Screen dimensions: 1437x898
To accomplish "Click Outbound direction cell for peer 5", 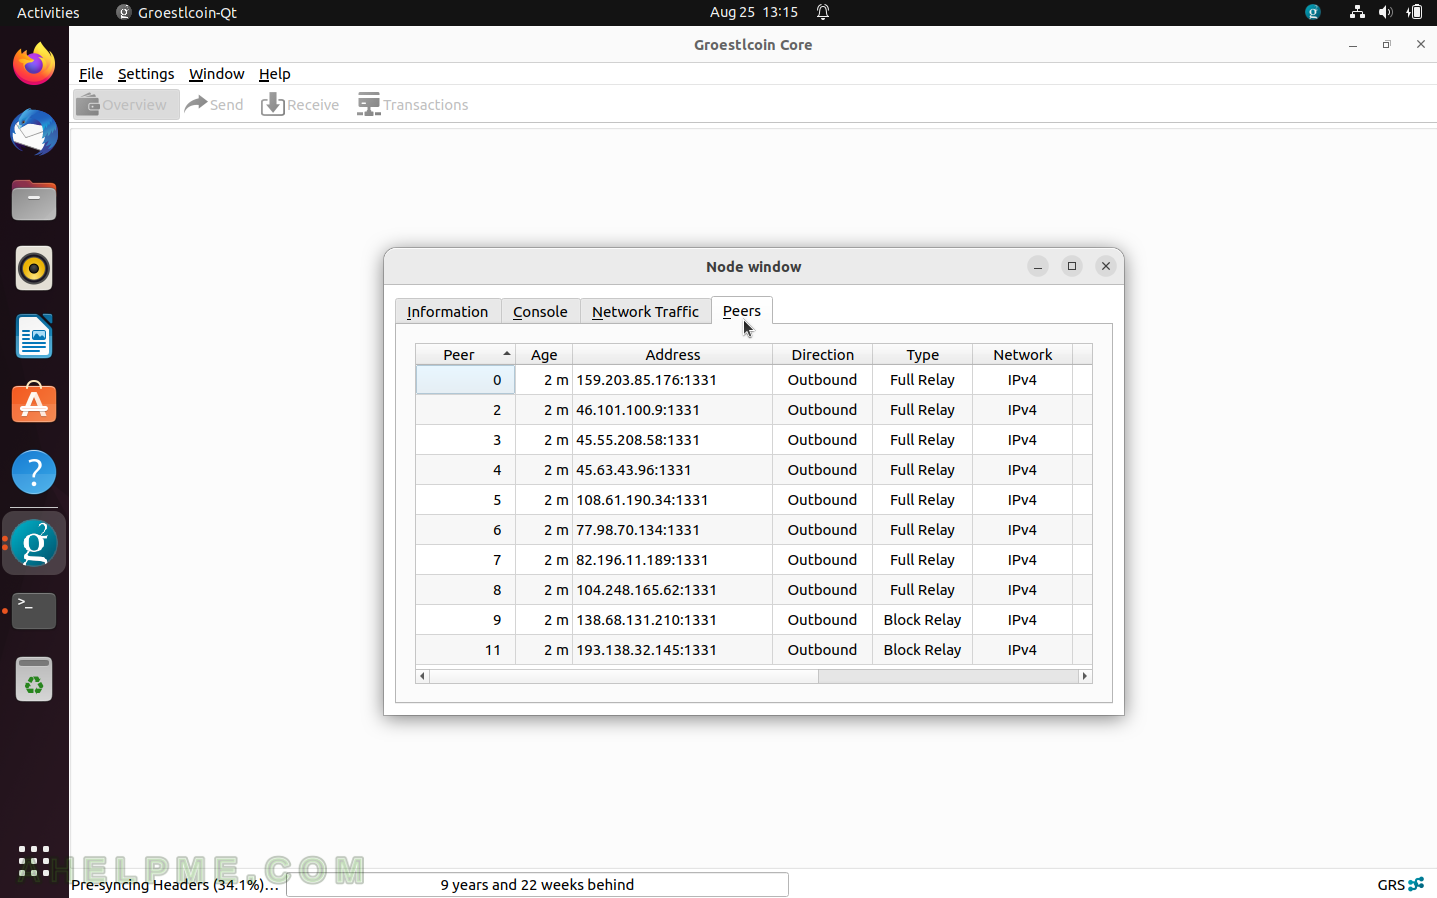I will click(x=822, y=500).
